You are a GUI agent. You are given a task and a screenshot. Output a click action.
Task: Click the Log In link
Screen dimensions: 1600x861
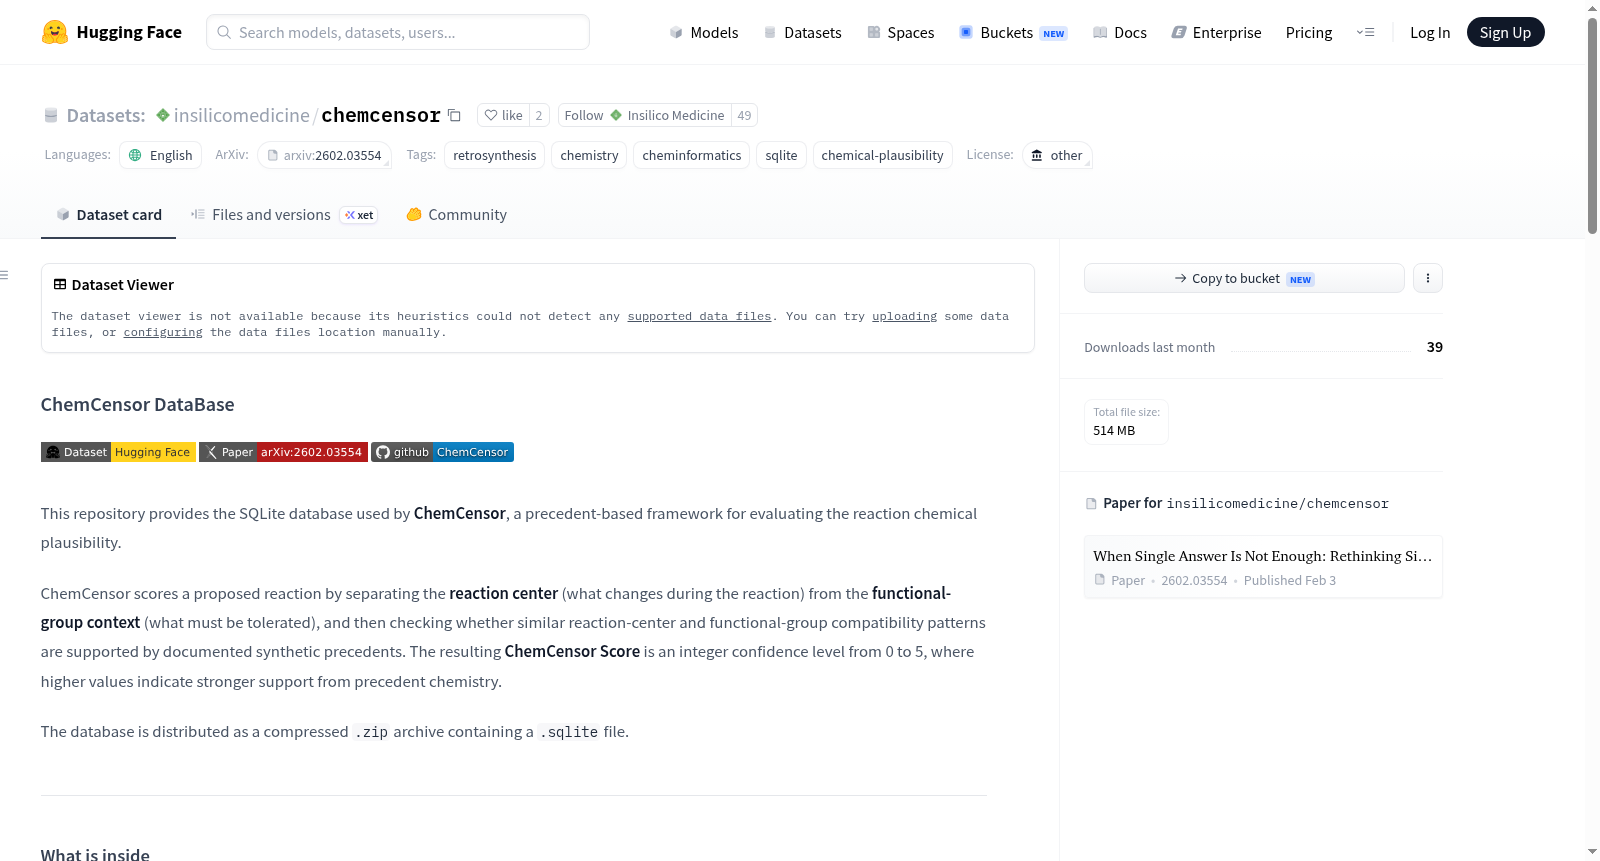[1430, 32]
